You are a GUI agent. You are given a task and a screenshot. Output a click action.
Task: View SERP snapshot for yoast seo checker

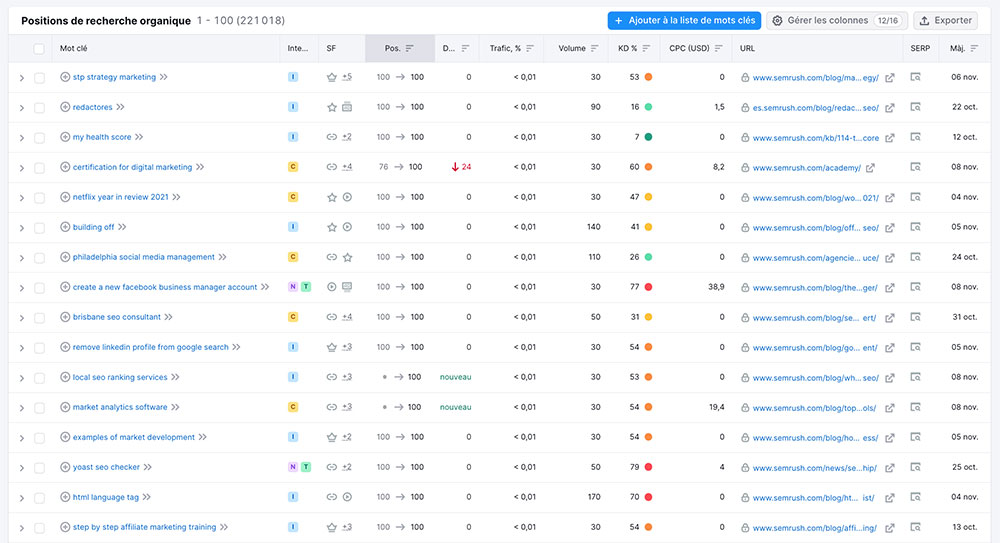tap(915, 467)
